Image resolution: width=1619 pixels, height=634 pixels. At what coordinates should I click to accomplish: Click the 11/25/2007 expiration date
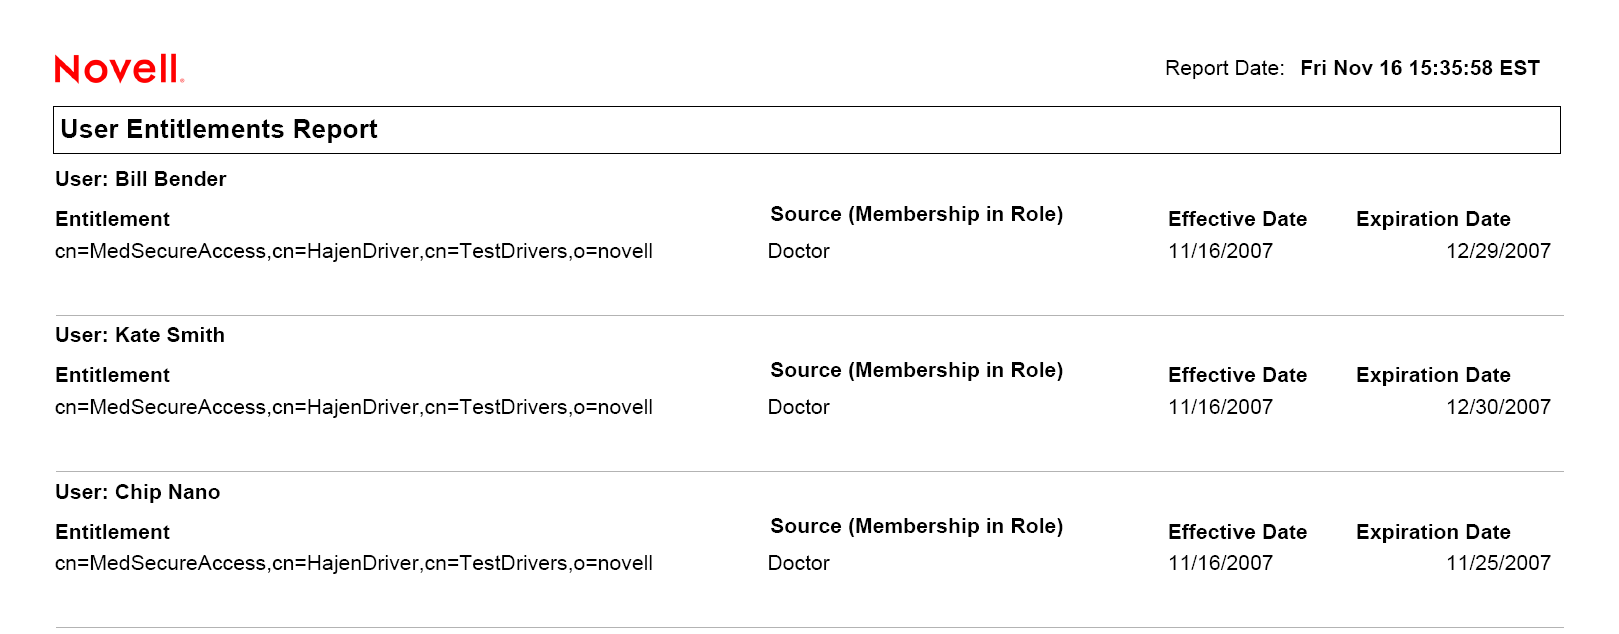[x=1498, y=563]
